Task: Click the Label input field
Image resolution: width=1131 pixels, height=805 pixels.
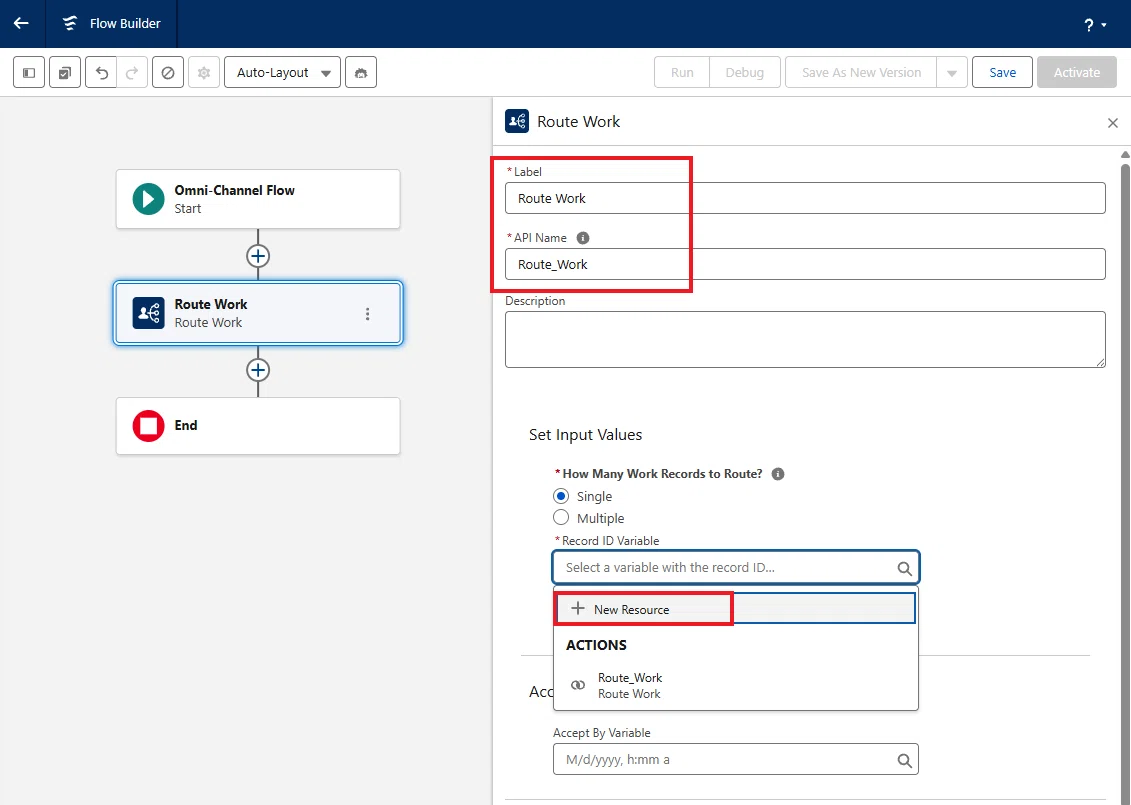Action: coord(805,198)
